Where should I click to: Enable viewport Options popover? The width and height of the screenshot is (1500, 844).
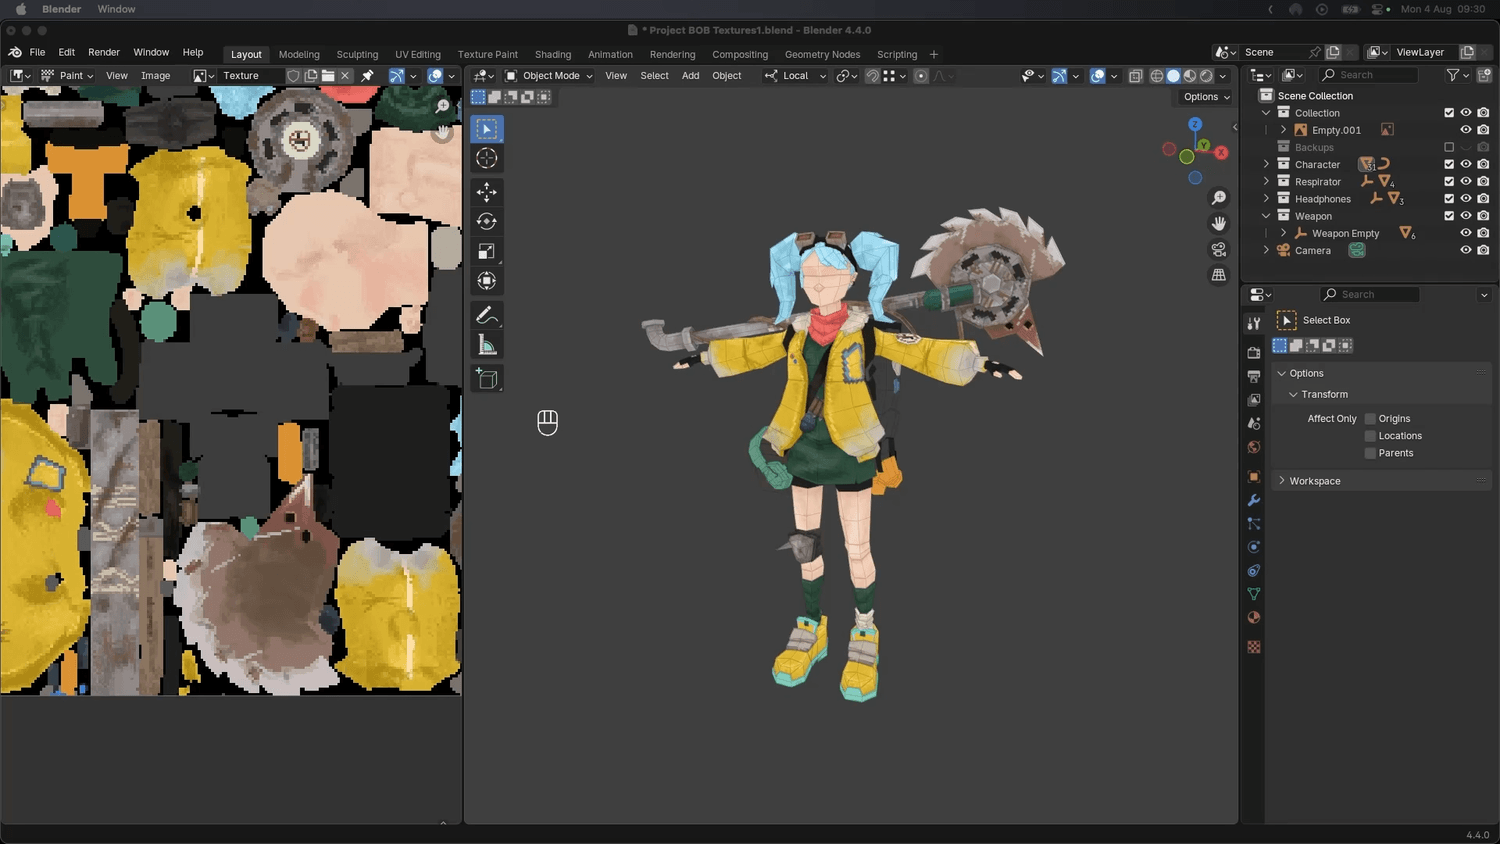1204,96
